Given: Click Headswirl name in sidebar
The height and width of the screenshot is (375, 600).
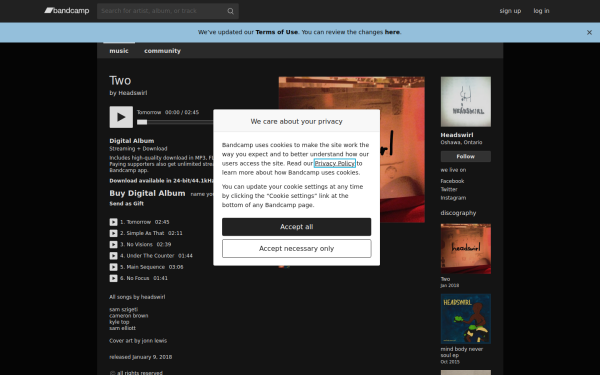Looking at the screenshot, I should pyautogui.click(x=457, y=135).
